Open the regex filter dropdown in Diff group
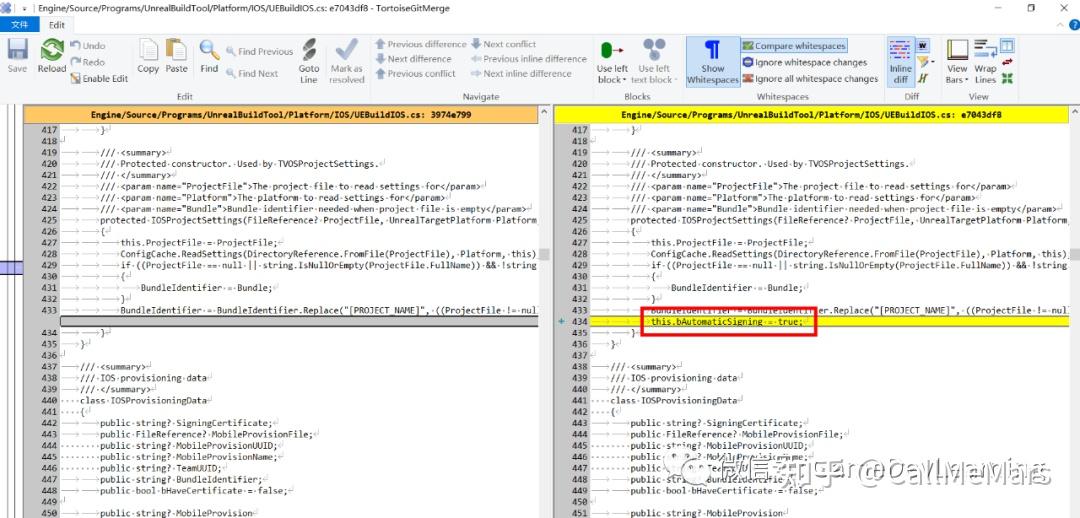 [x=924, y=62]
